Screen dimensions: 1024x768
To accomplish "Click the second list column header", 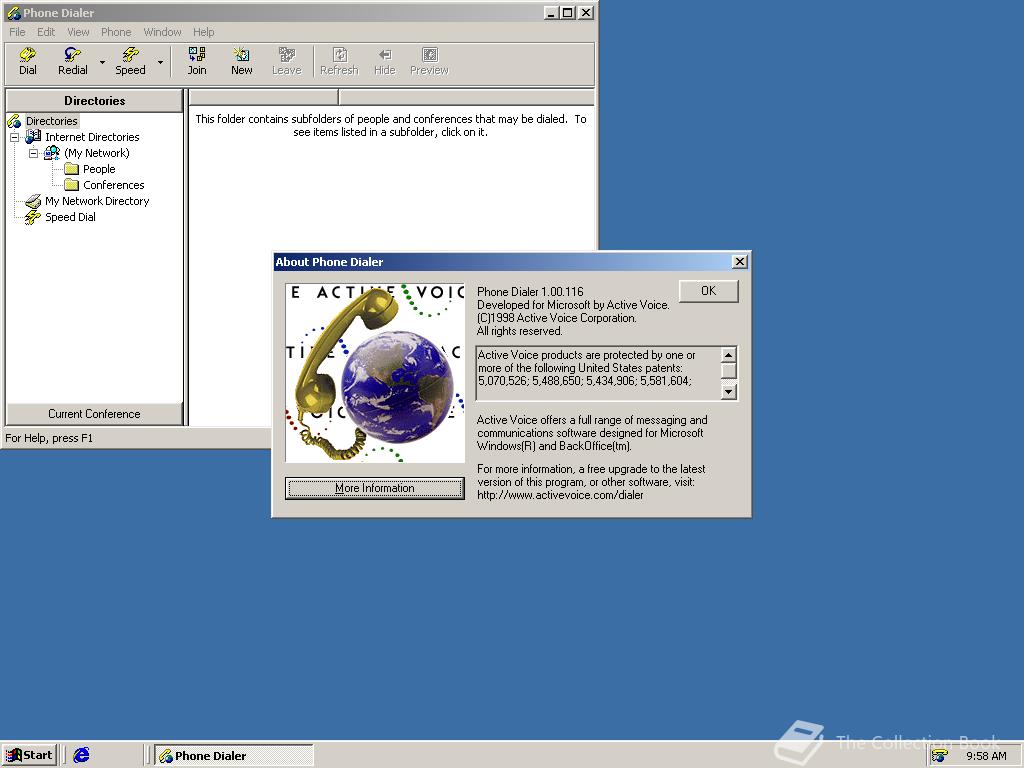I will (x=466, y=97).
